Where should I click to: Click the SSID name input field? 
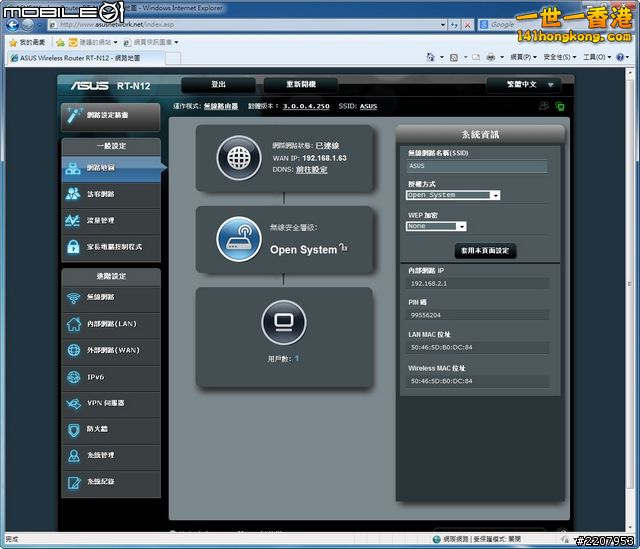click(477, 166)
